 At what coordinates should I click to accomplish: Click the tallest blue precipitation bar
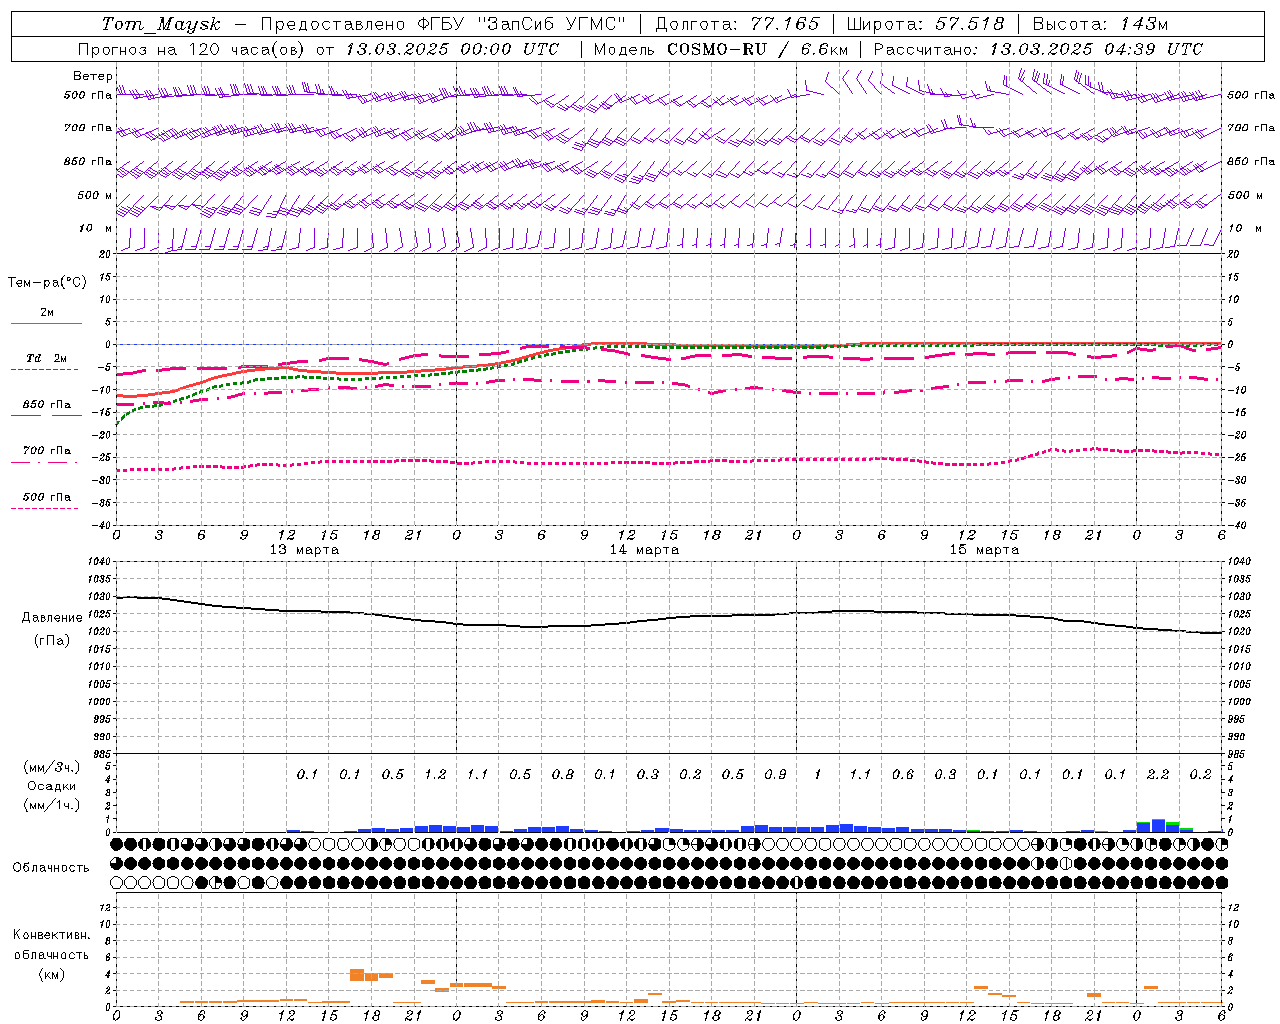click(1158, 826)
